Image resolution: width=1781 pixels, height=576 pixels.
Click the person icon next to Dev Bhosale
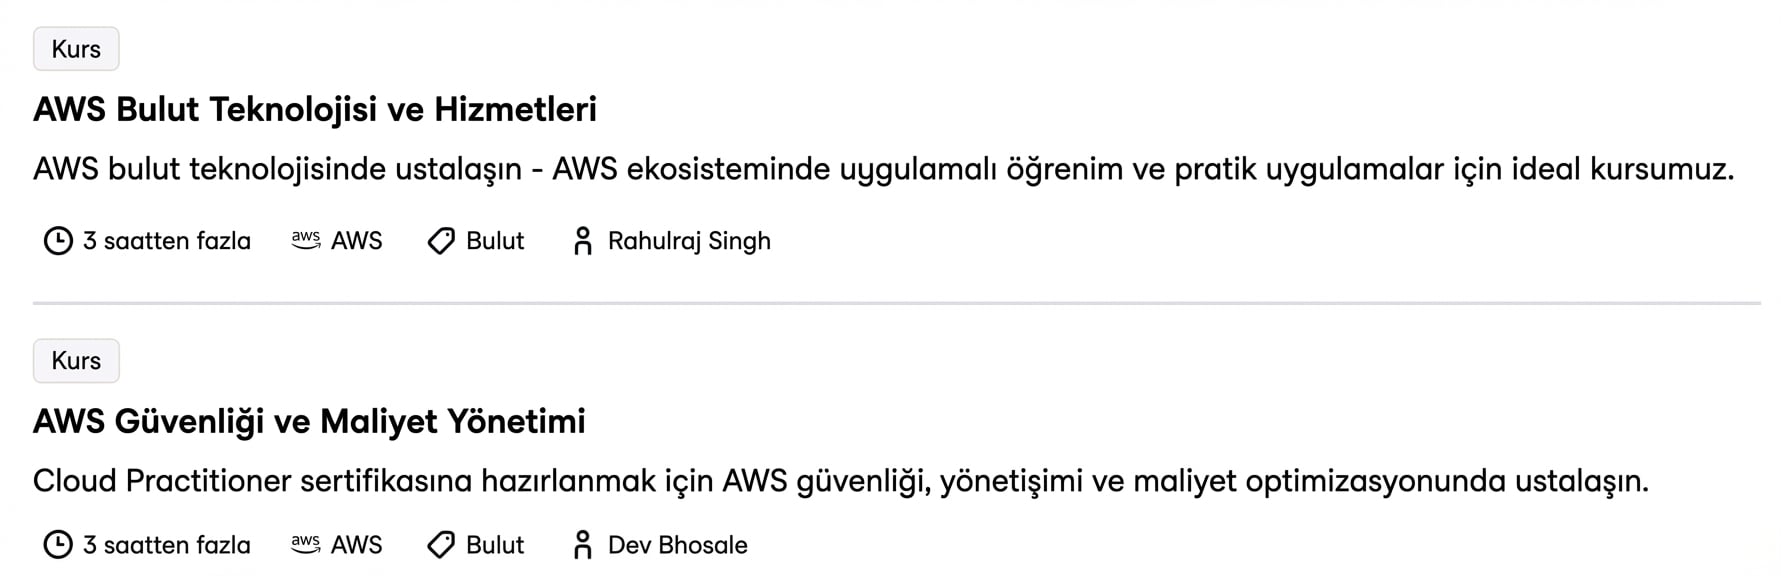582,545
